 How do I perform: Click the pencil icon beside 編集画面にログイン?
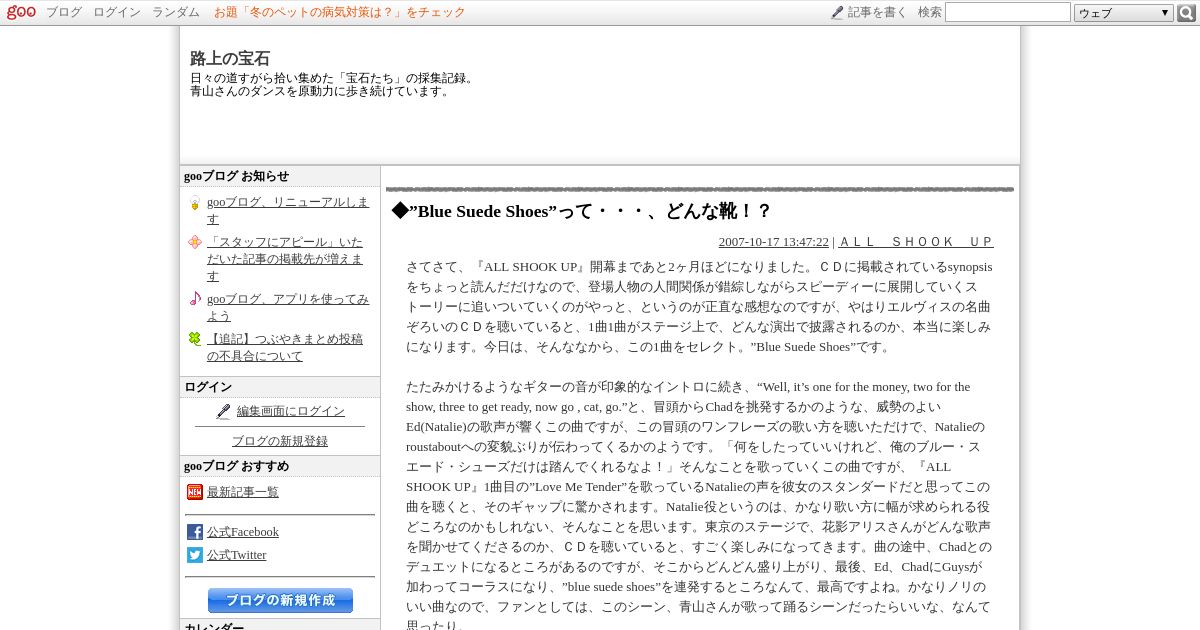223,411
